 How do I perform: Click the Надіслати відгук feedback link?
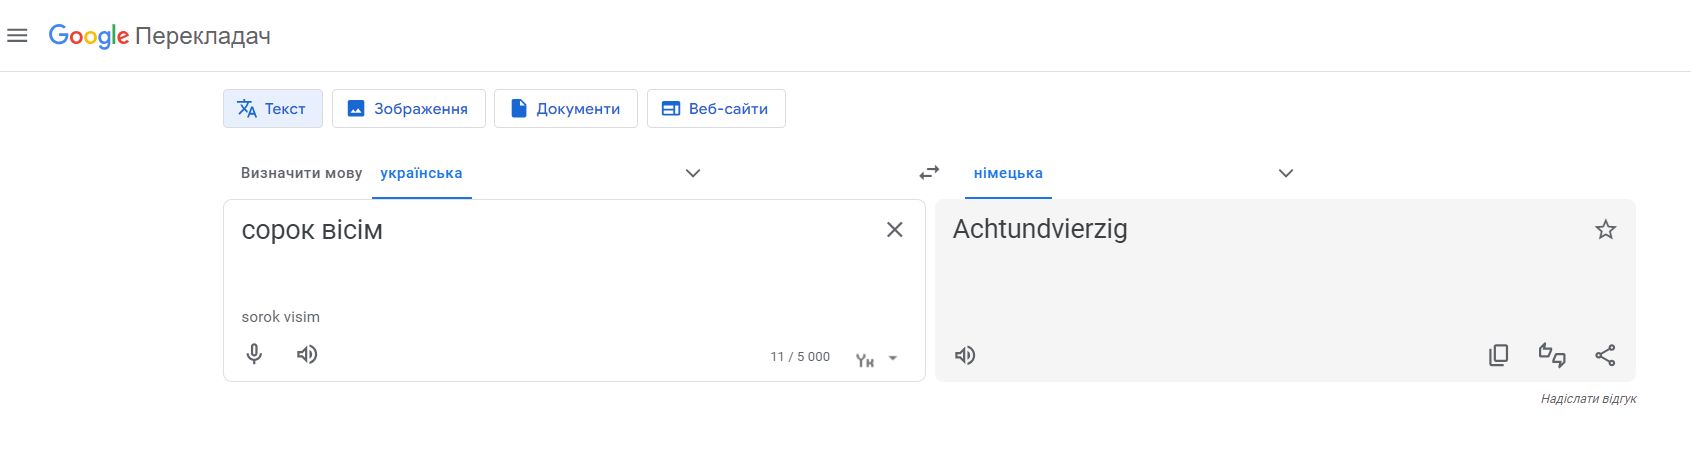1588,399
